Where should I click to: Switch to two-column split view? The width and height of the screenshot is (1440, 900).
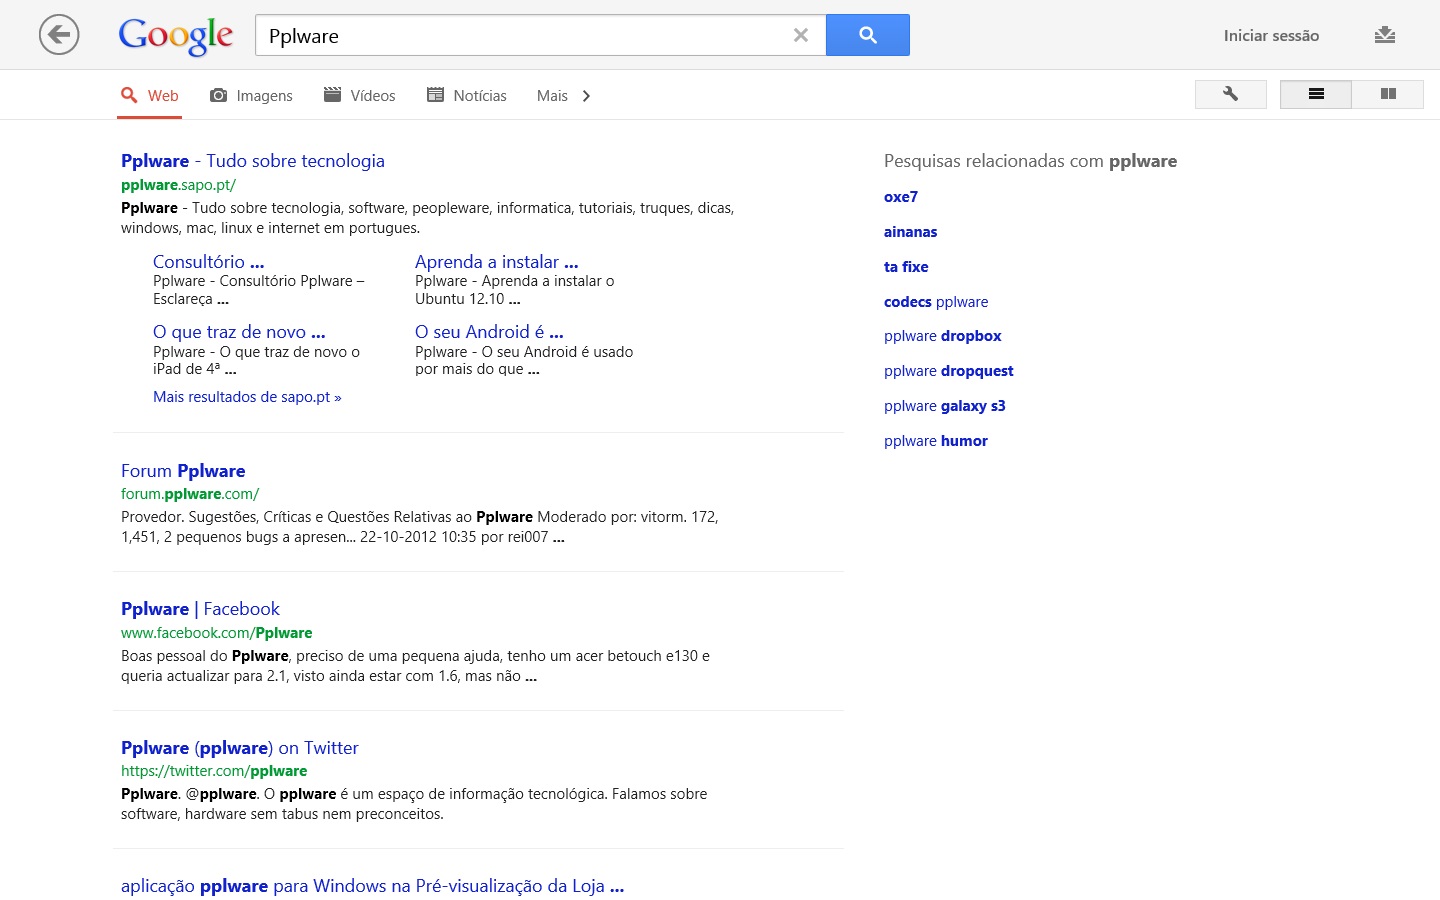[1388, 94]
